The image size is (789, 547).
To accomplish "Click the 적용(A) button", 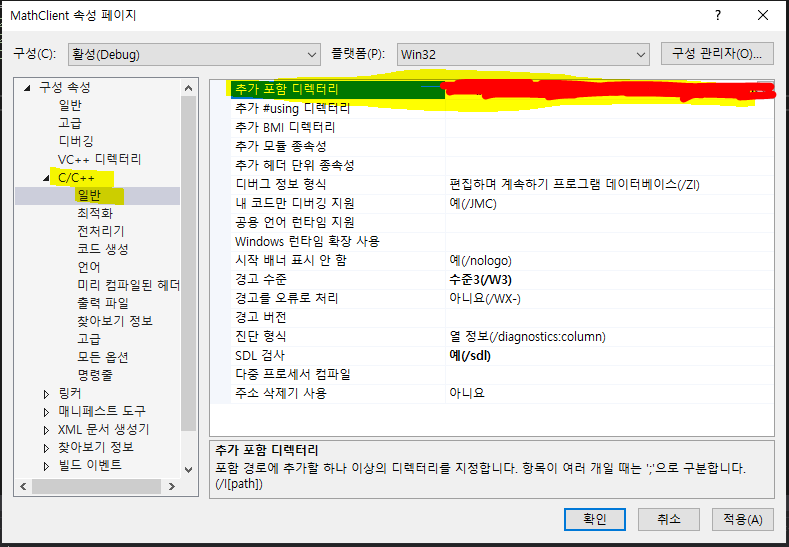I will 743,519.
